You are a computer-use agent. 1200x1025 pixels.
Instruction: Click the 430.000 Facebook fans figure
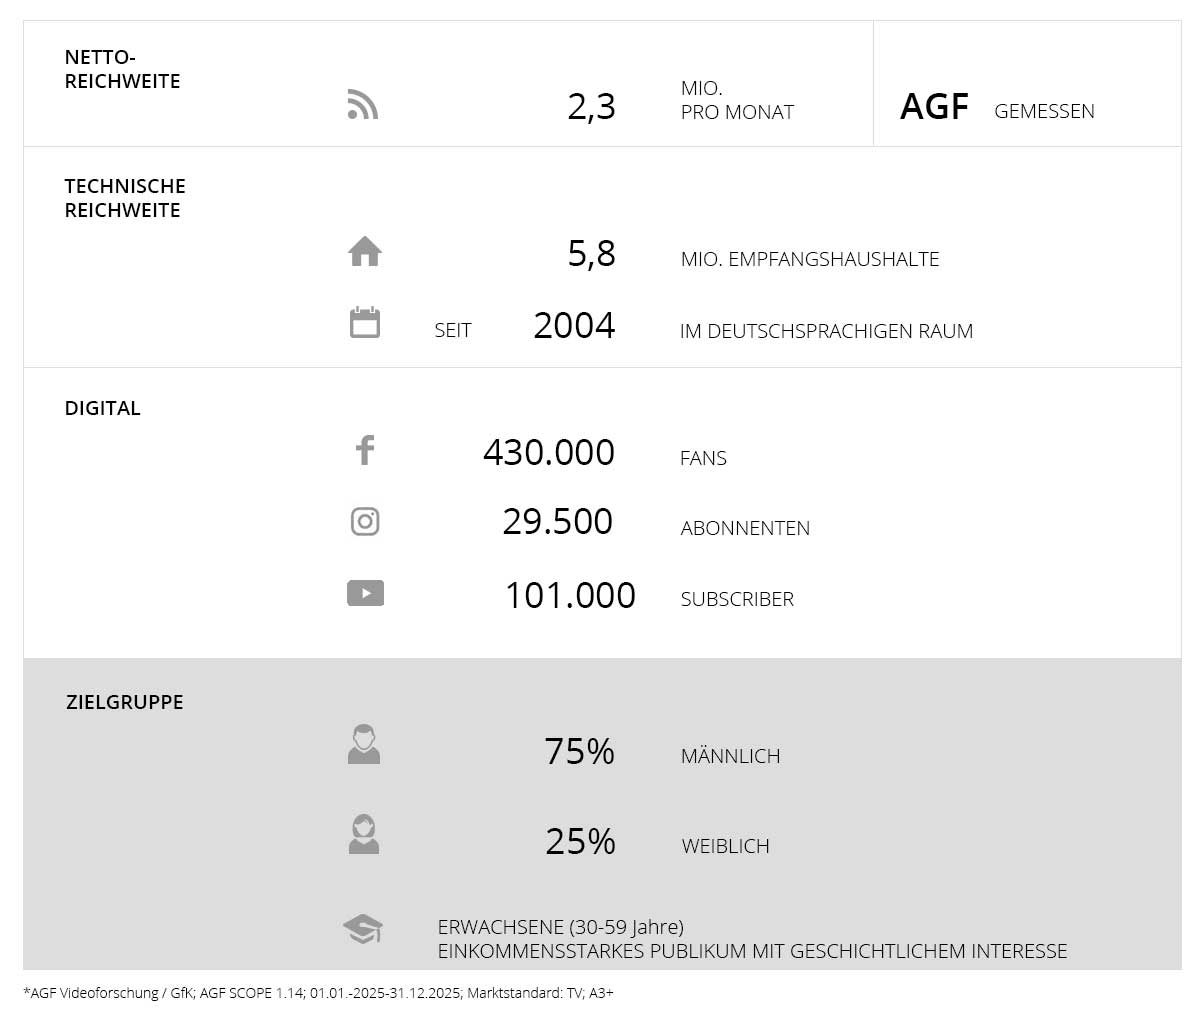pyautogui.click(x=548, y=452)
